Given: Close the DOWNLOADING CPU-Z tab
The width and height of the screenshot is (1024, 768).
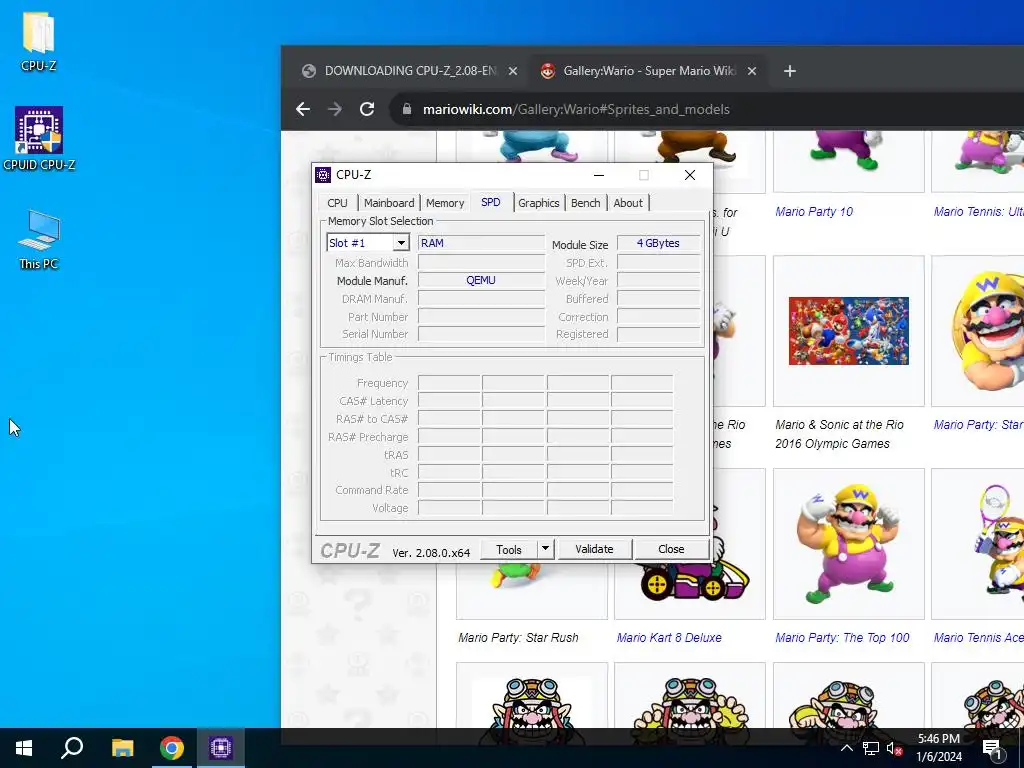Looking at the screenshot, I should point(513,71).
